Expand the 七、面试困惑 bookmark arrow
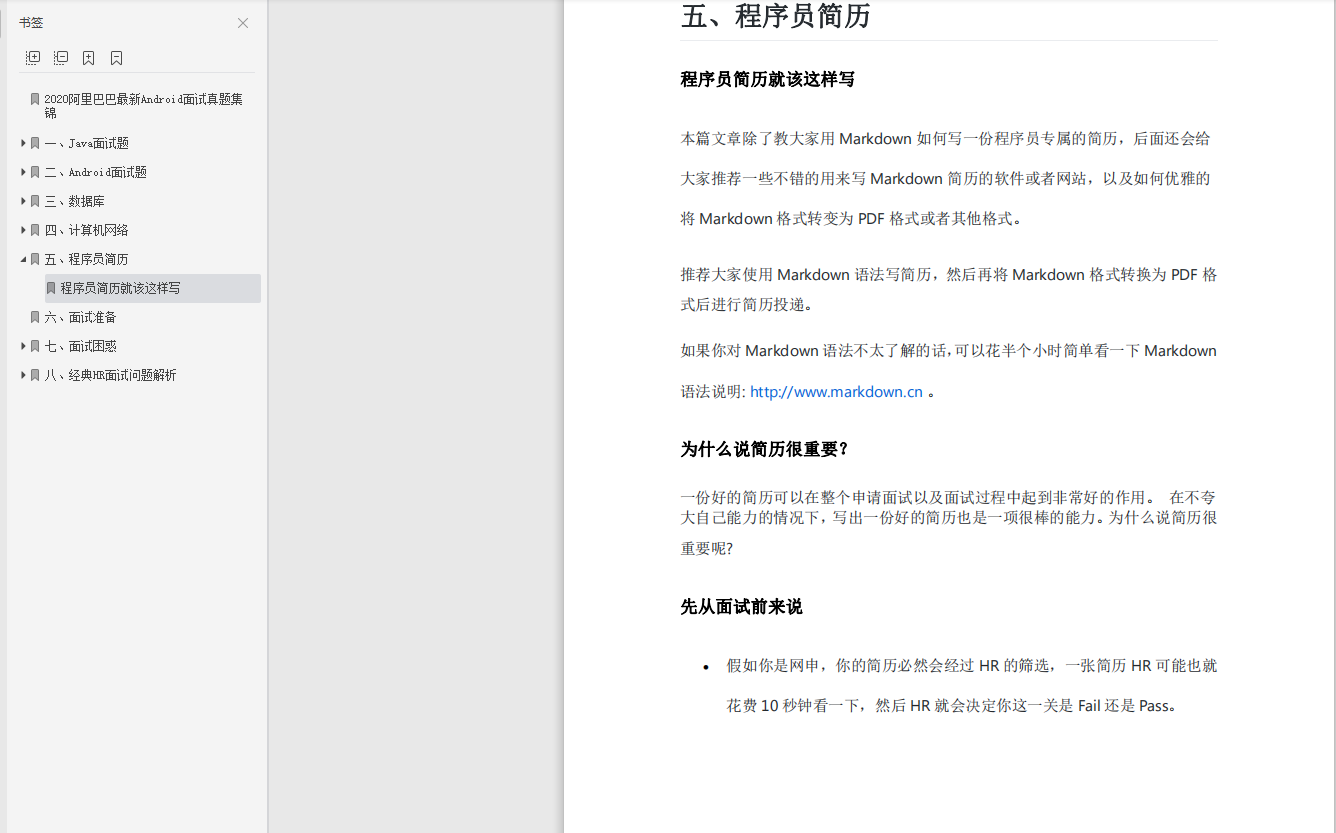Screen dimensions: 1336x833 tap(23, 346)
